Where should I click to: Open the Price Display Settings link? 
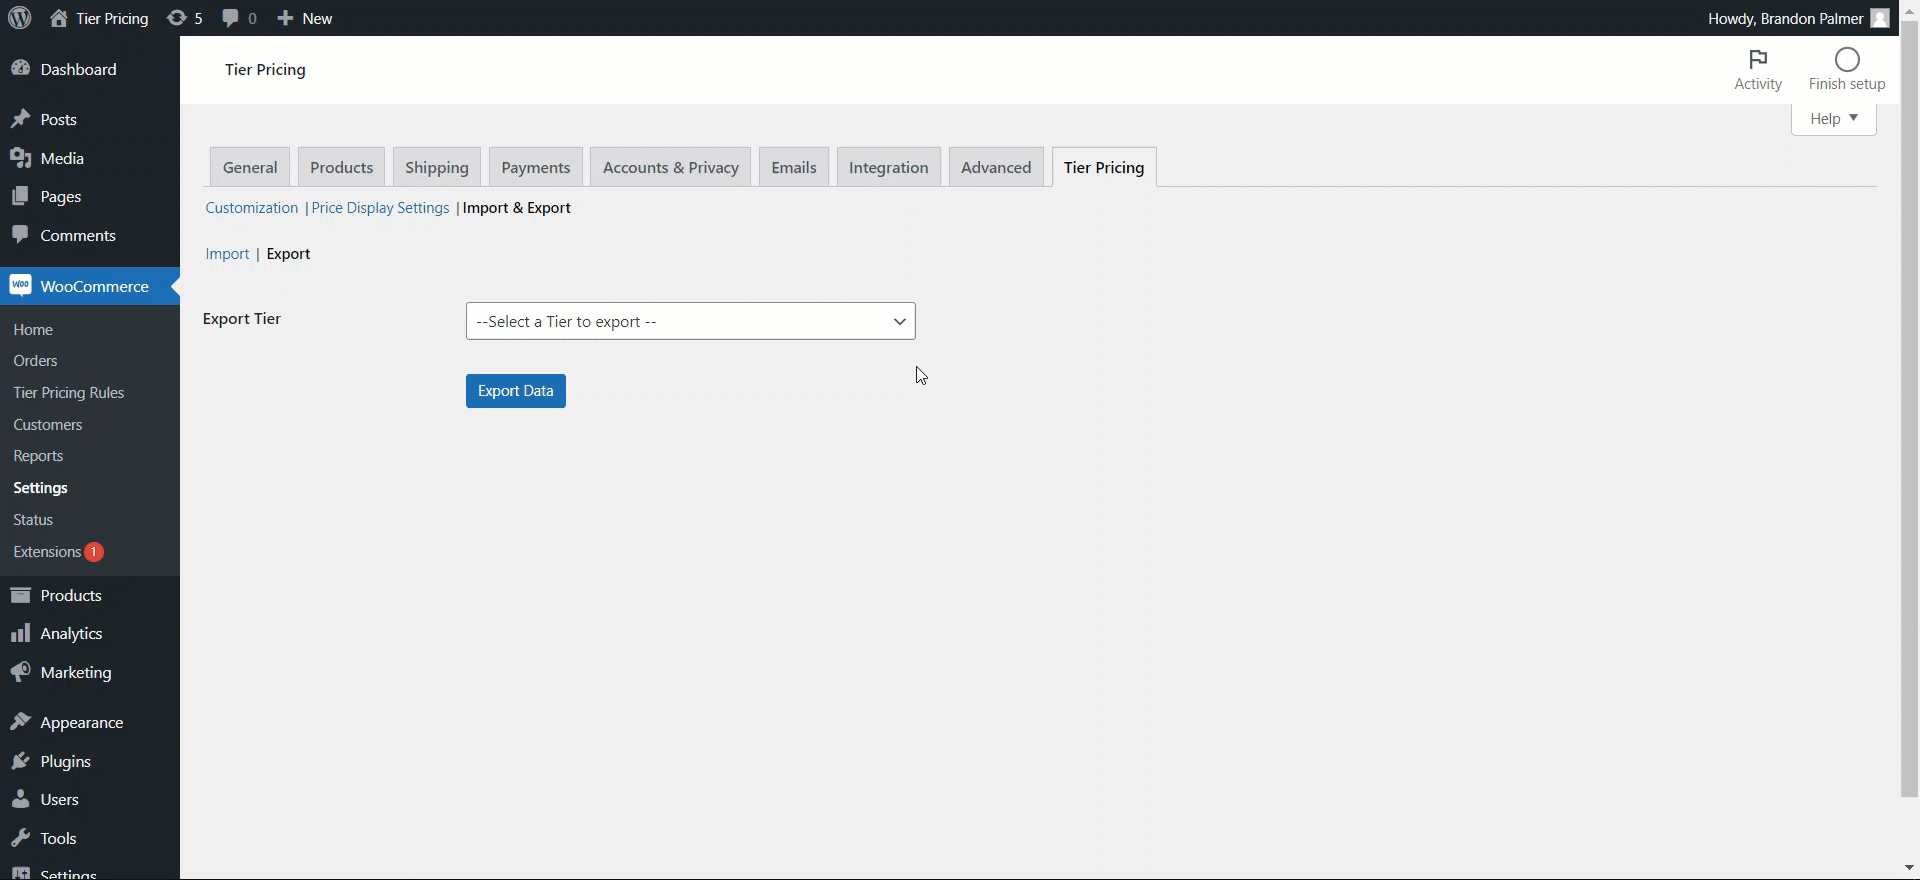pyautogui.click(x=380, y=208)
